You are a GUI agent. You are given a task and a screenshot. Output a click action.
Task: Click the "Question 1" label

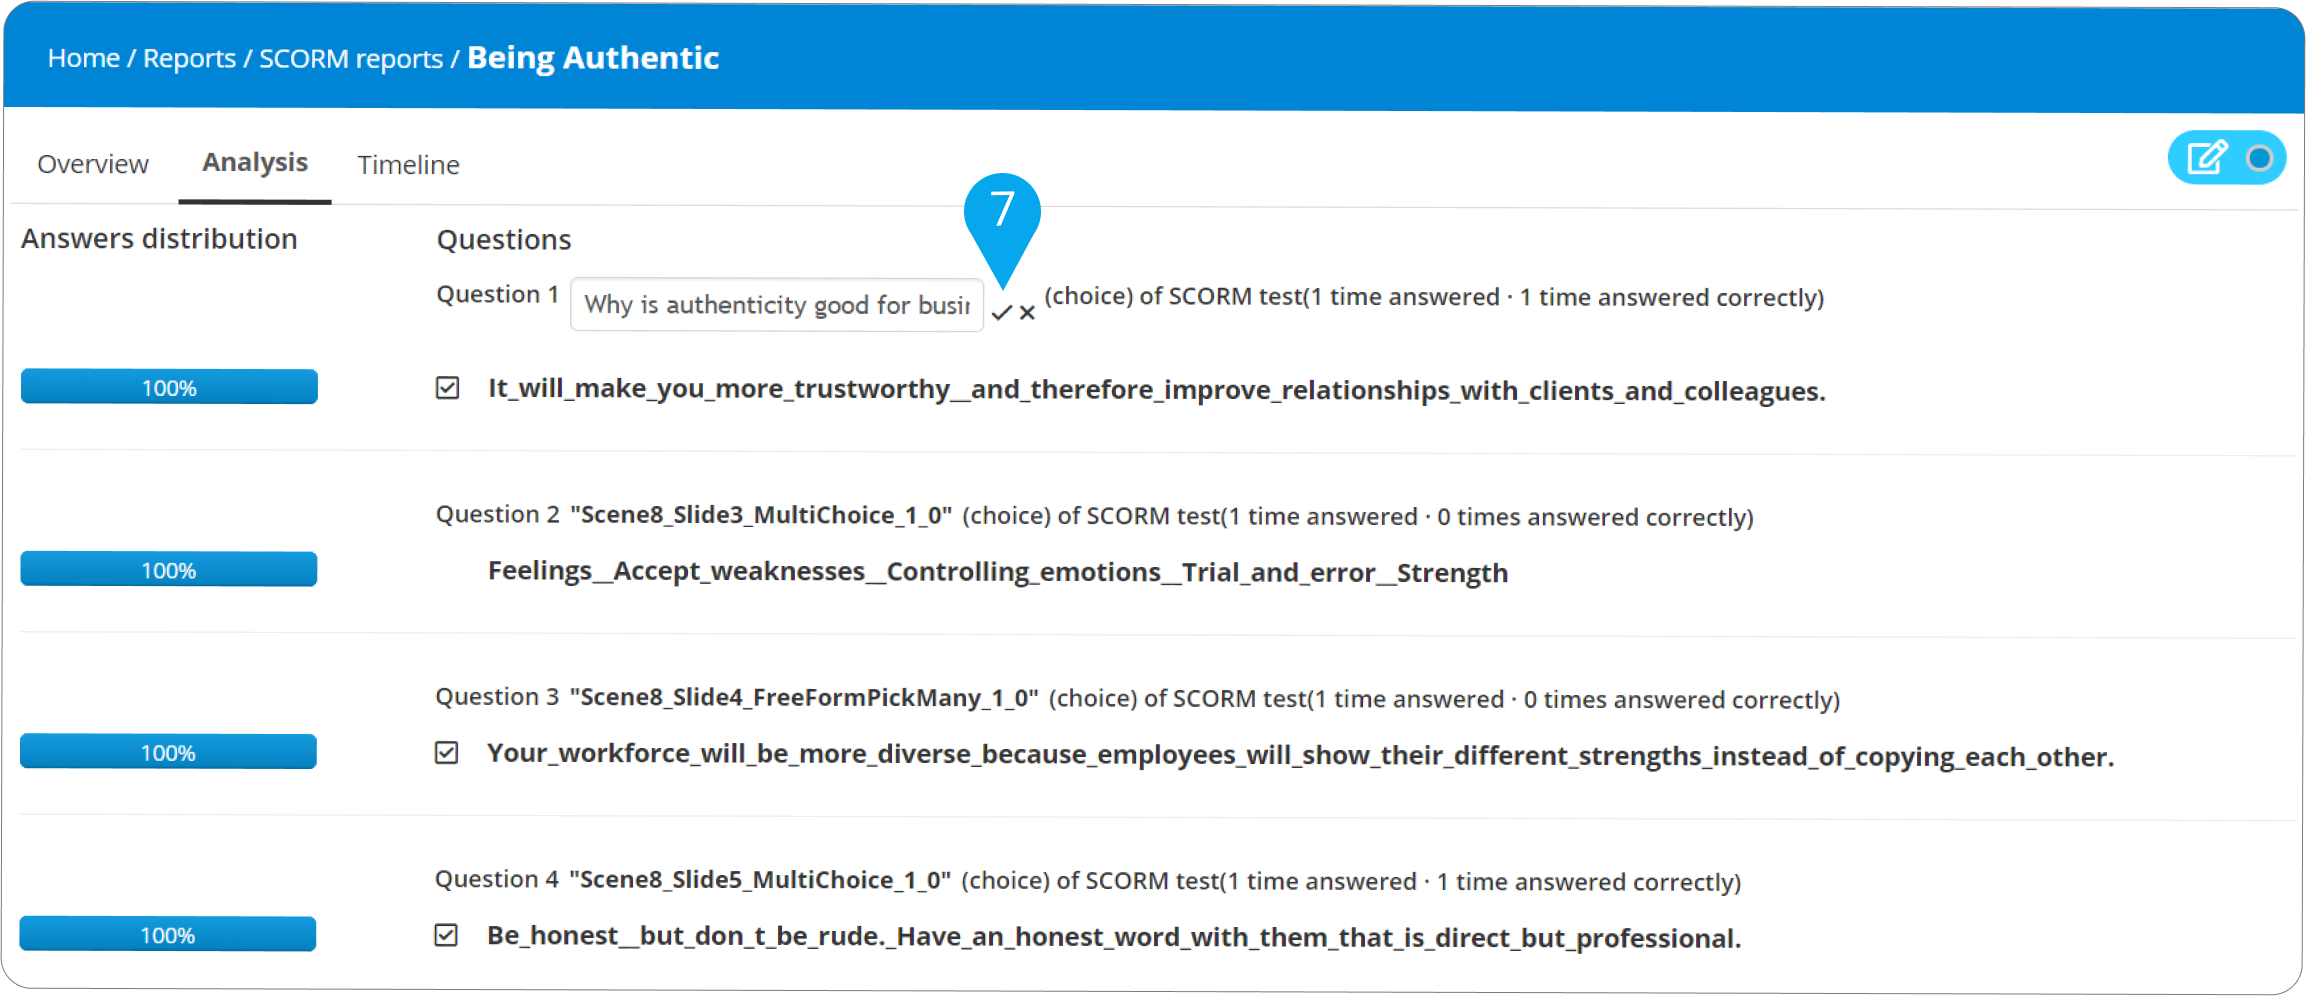point(497,294)
